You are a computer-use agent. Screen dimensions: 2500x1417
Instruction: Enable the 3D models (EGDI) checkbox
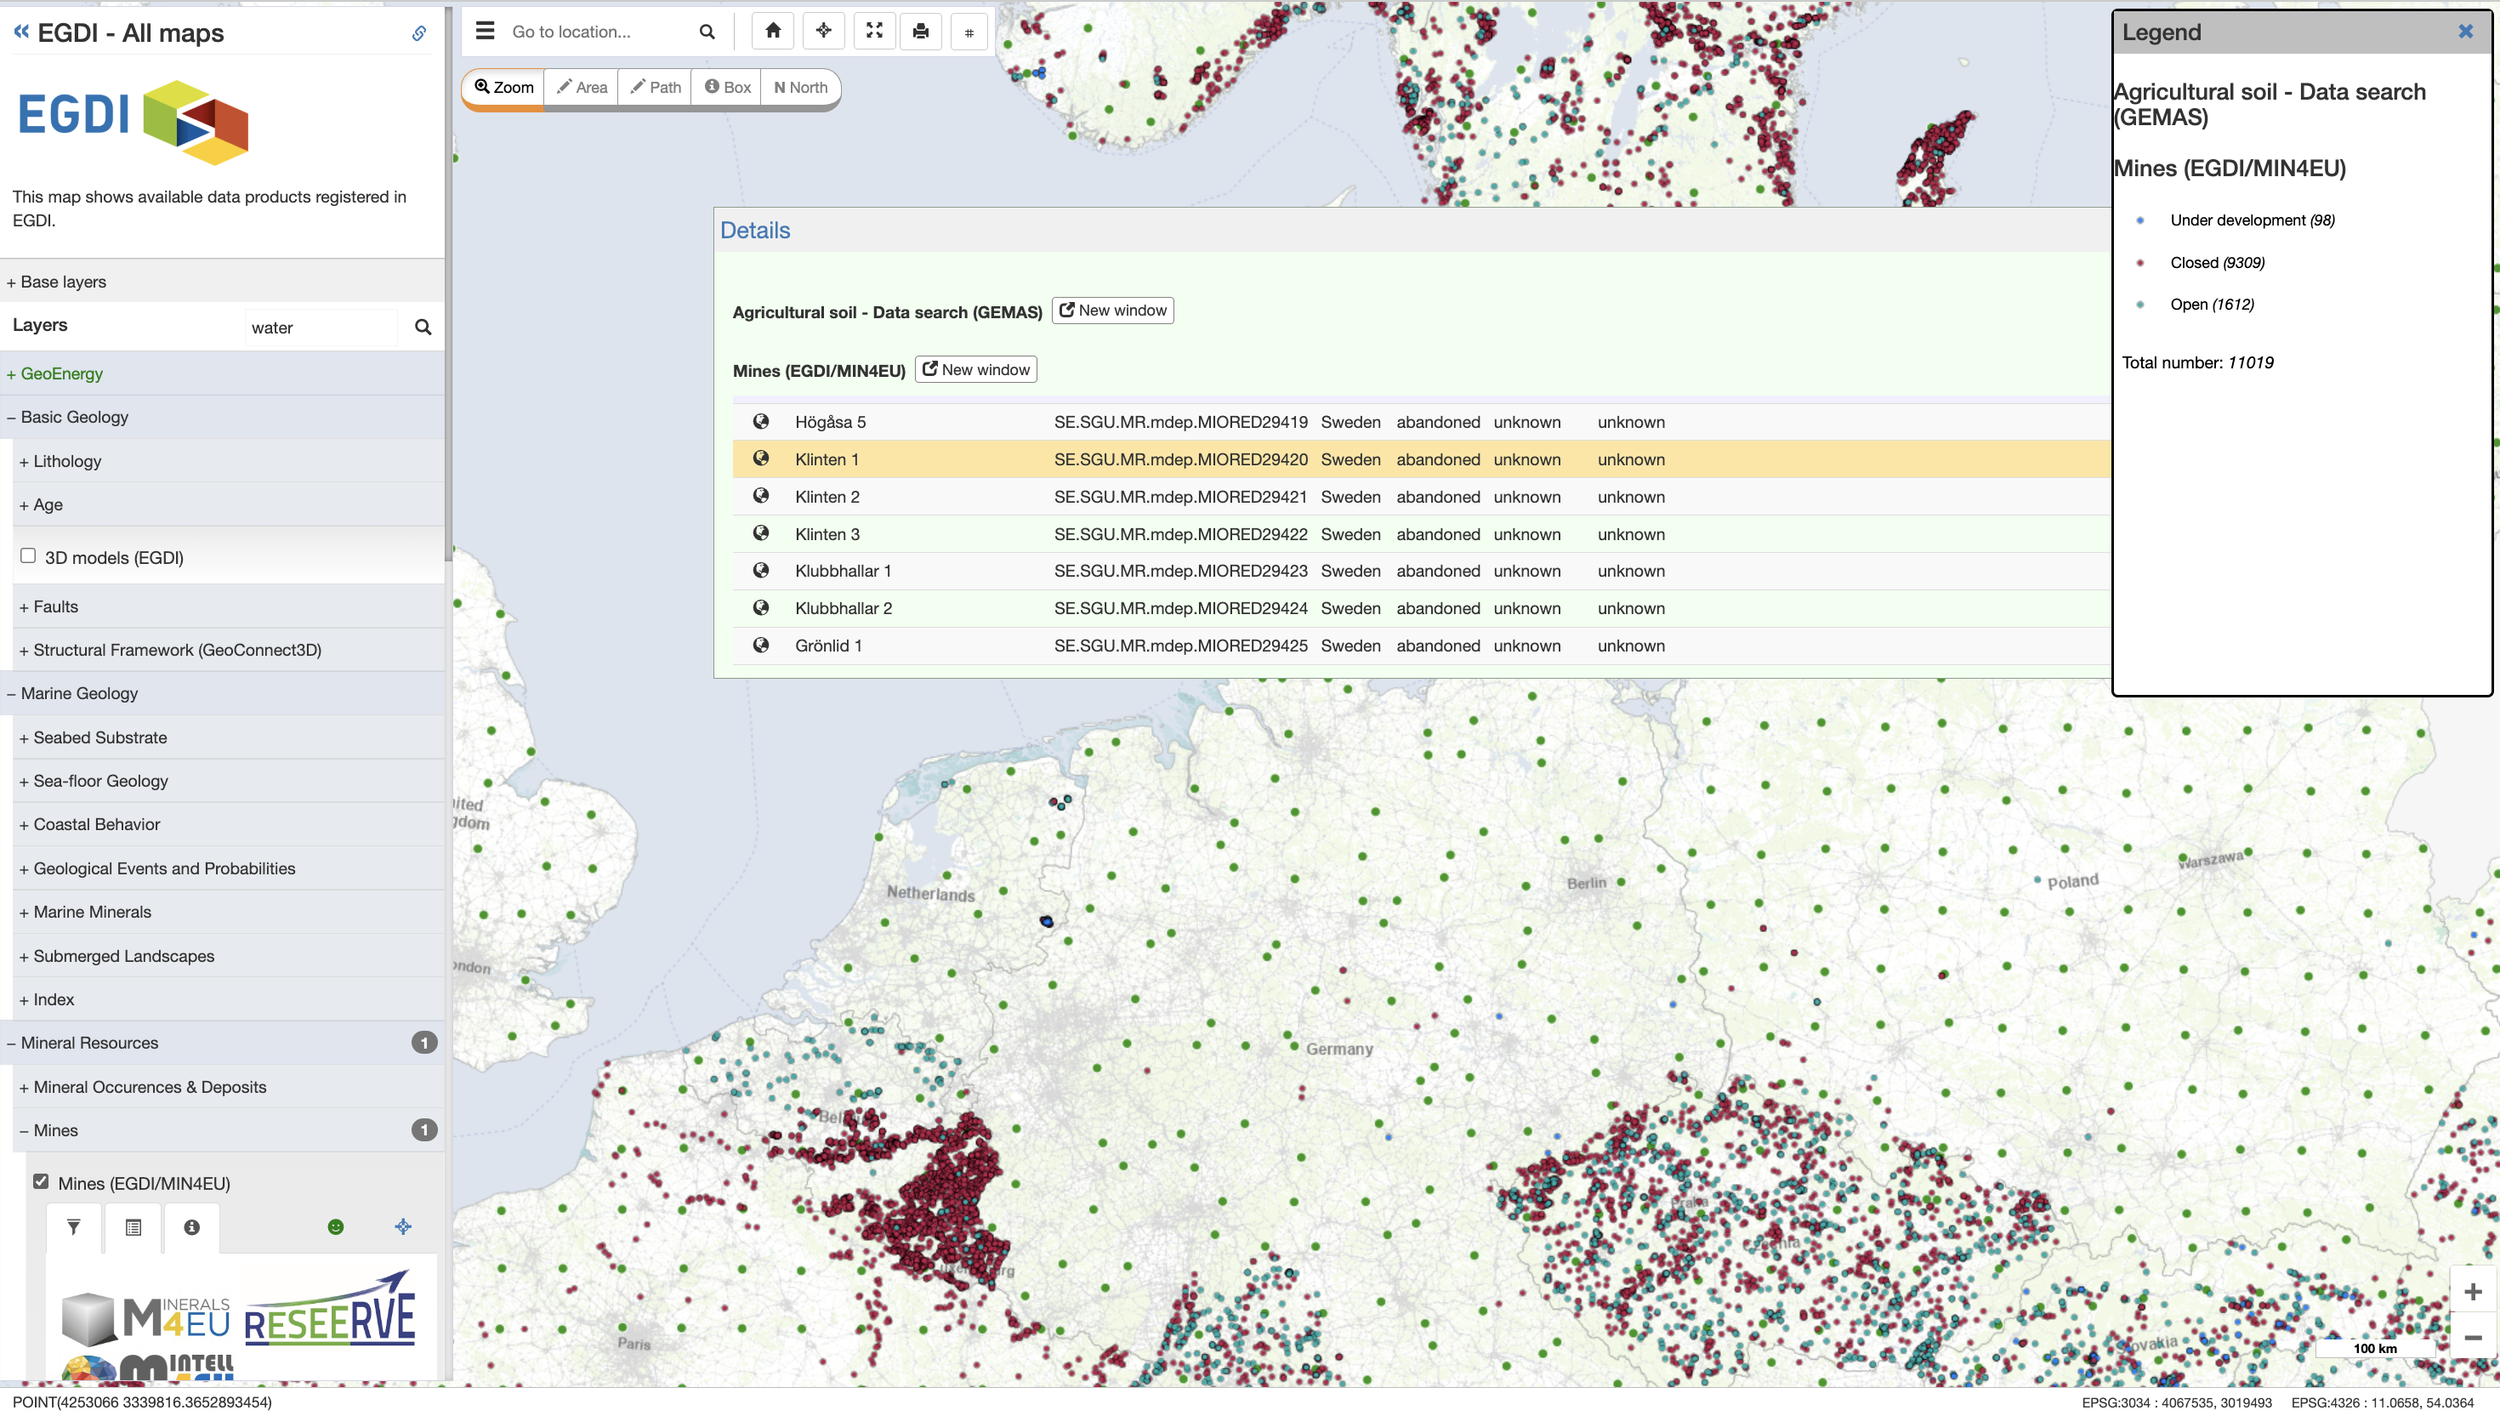[28, 556]
